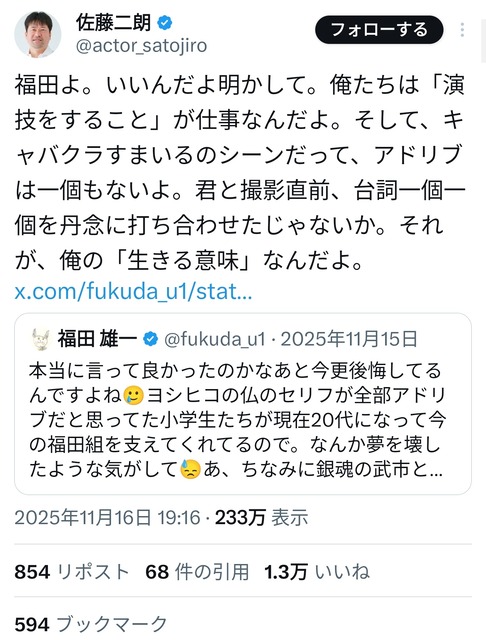This screenshot has width=486, height=640.
Task: Click the crying smile emoji in quoted post
Action: tap(133, 396)
